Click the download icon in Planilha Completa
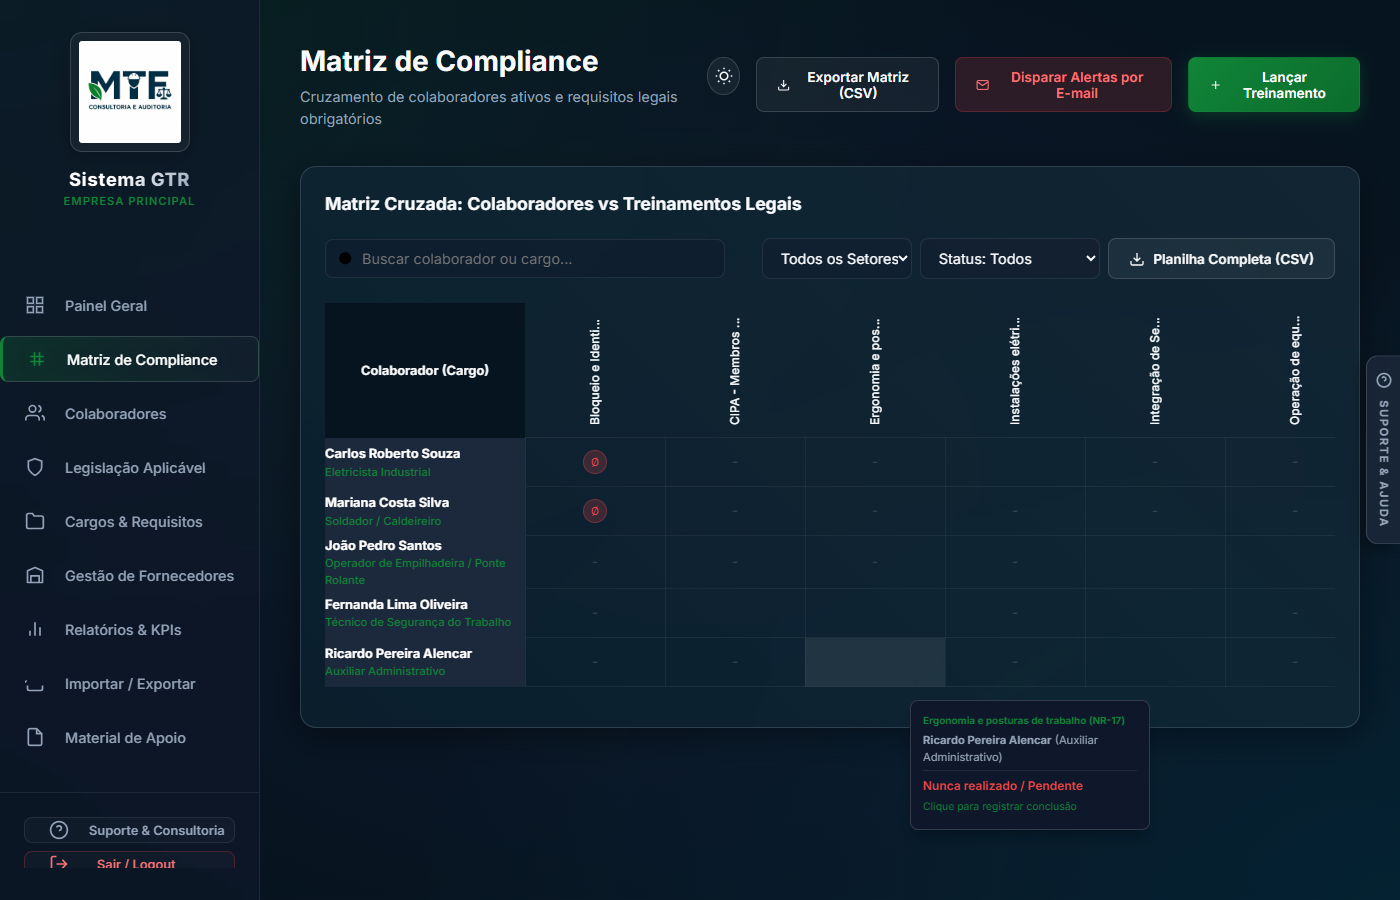Screen dimensions: 1400x900 [x=1137, y=259]
